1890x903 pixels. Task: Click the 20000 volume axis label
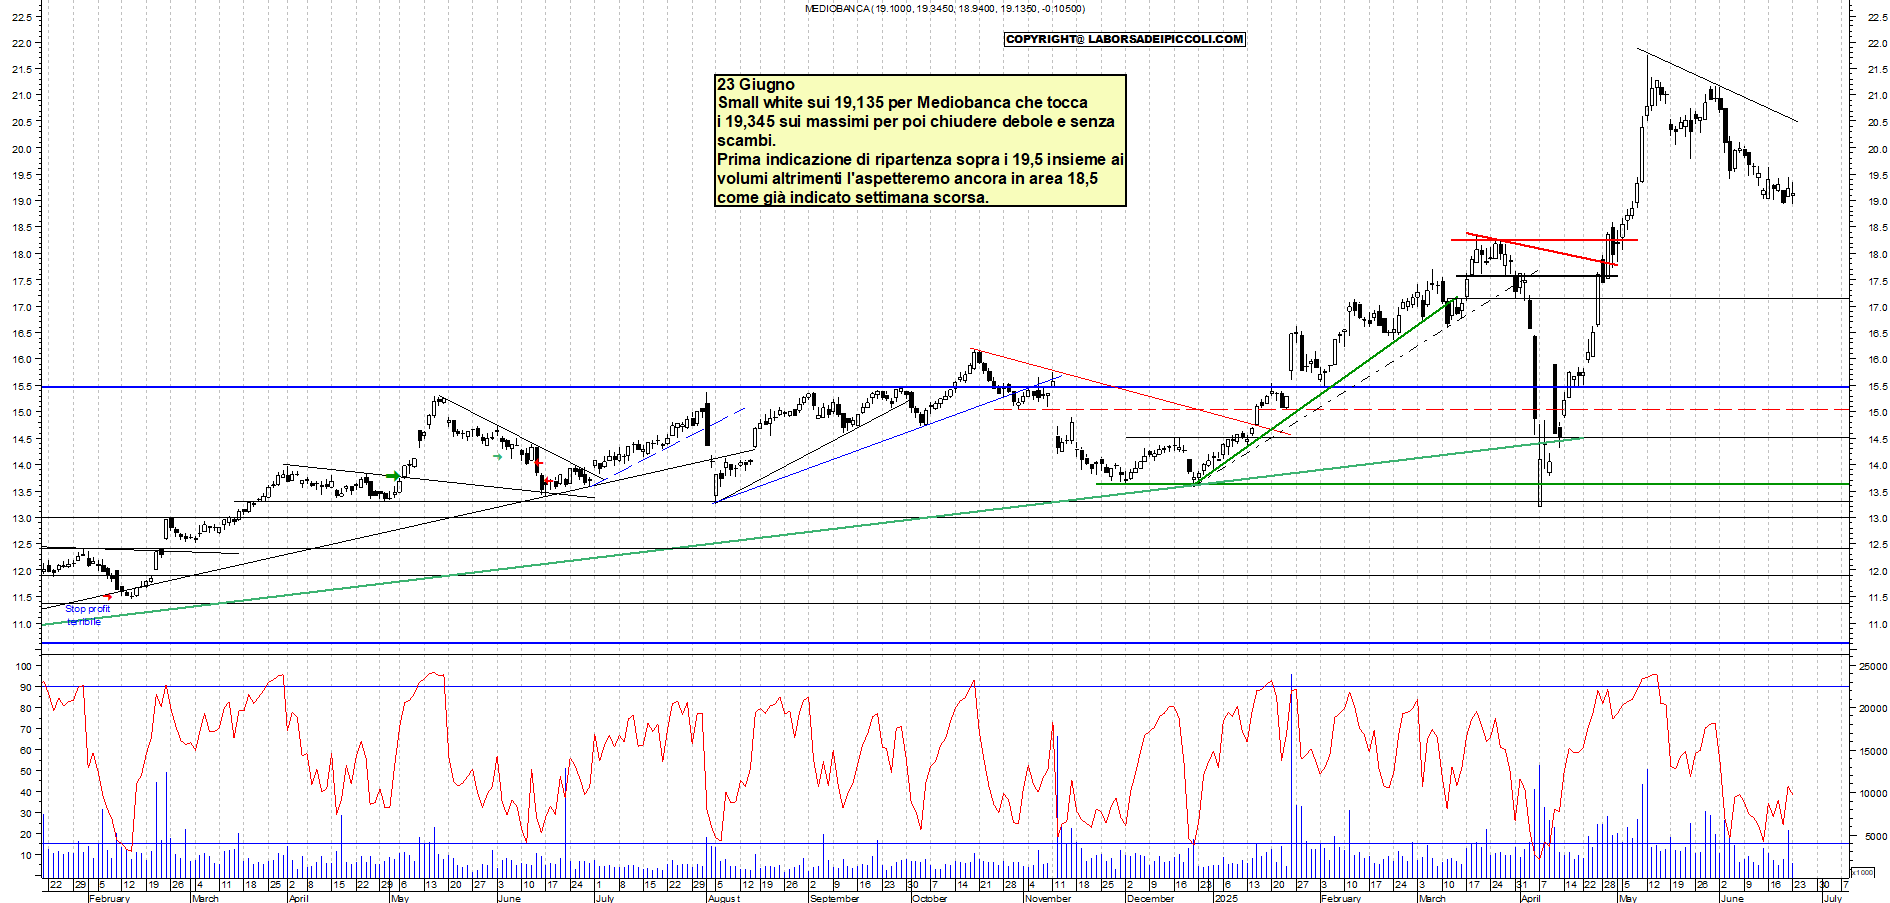pyautogui.click(x=1872, y=709)
